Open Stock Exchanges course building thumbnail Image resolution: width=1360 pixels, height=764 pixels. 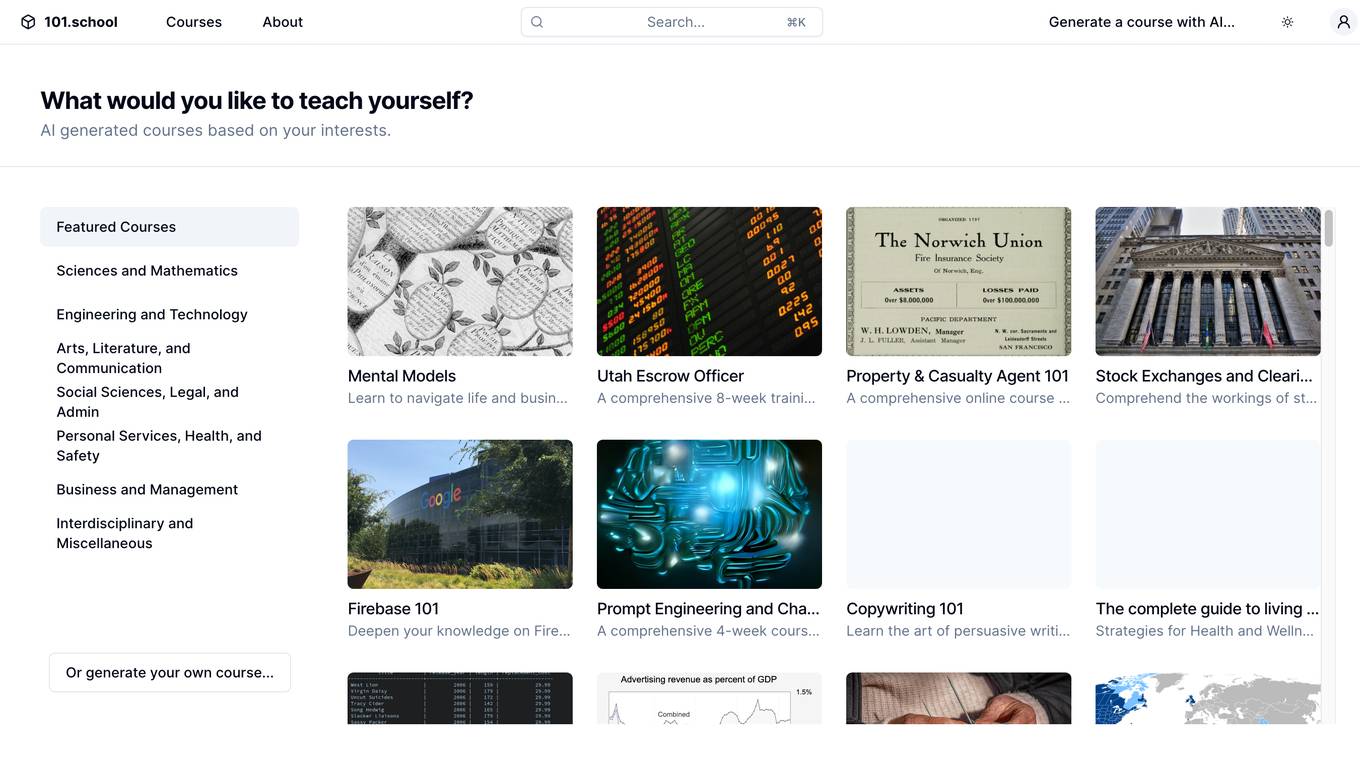pos(1208,281)
